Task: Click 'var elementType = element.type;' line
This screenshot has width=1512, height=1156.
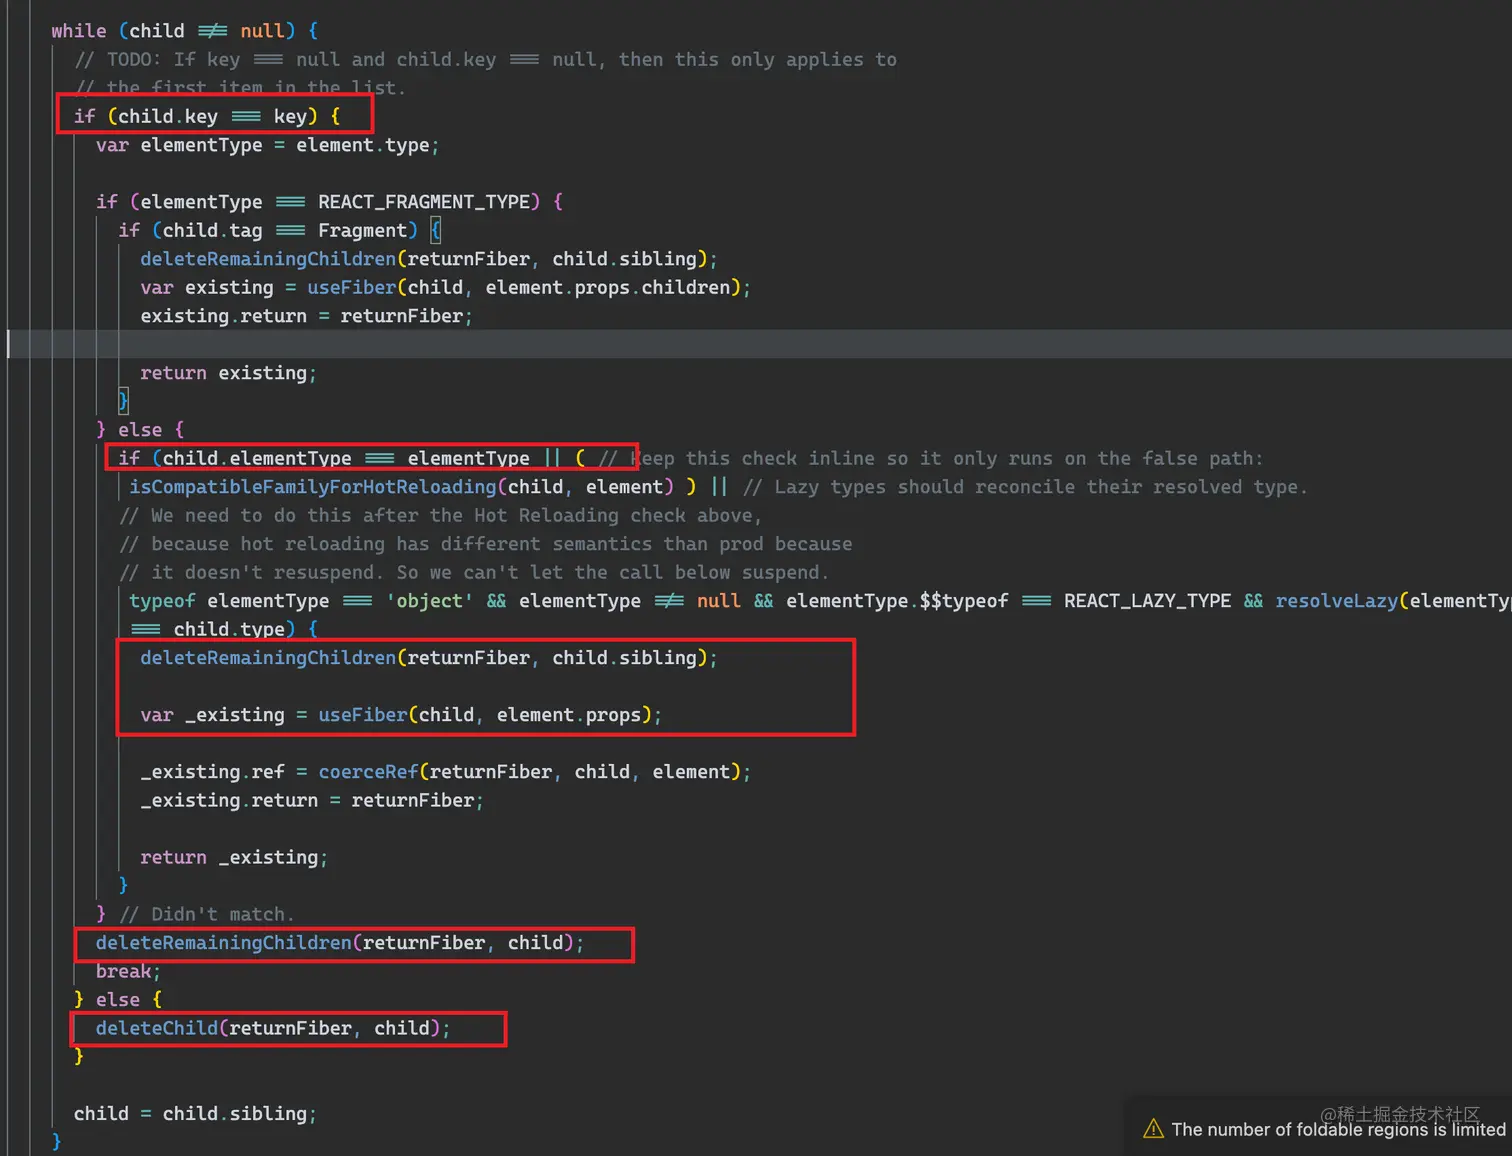Action: point(267,146)
